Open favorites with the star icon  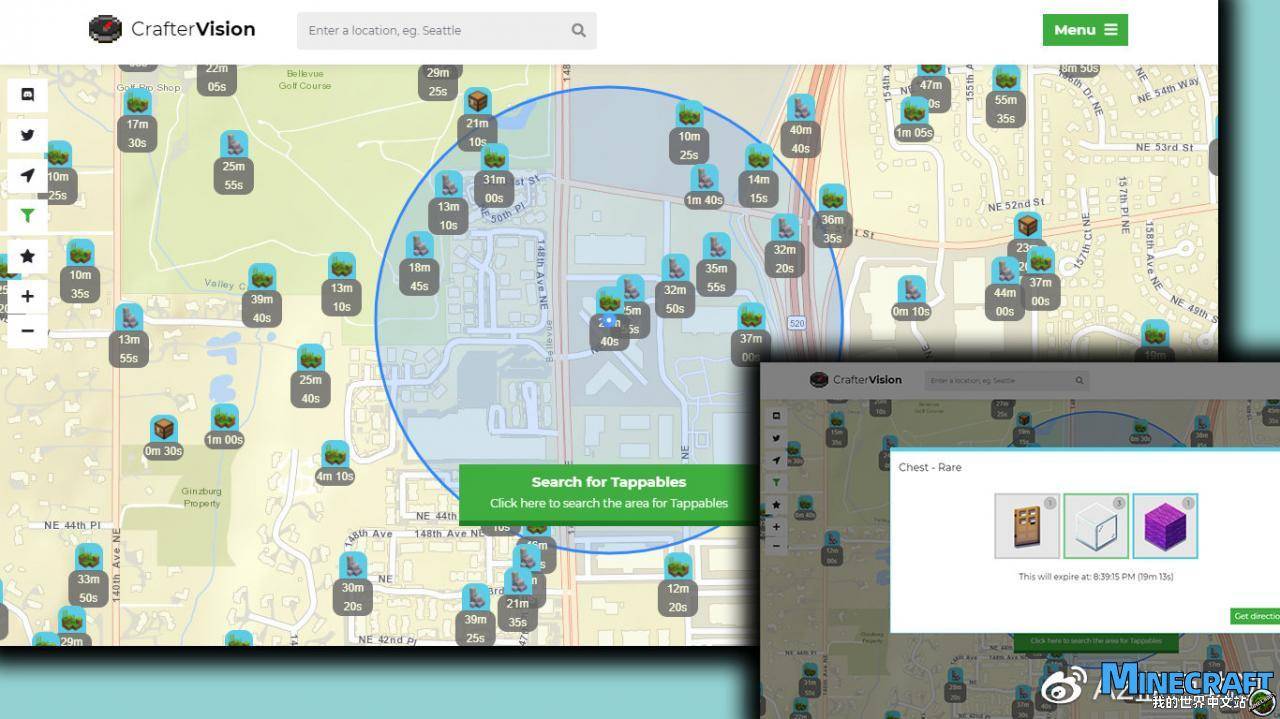28,256
